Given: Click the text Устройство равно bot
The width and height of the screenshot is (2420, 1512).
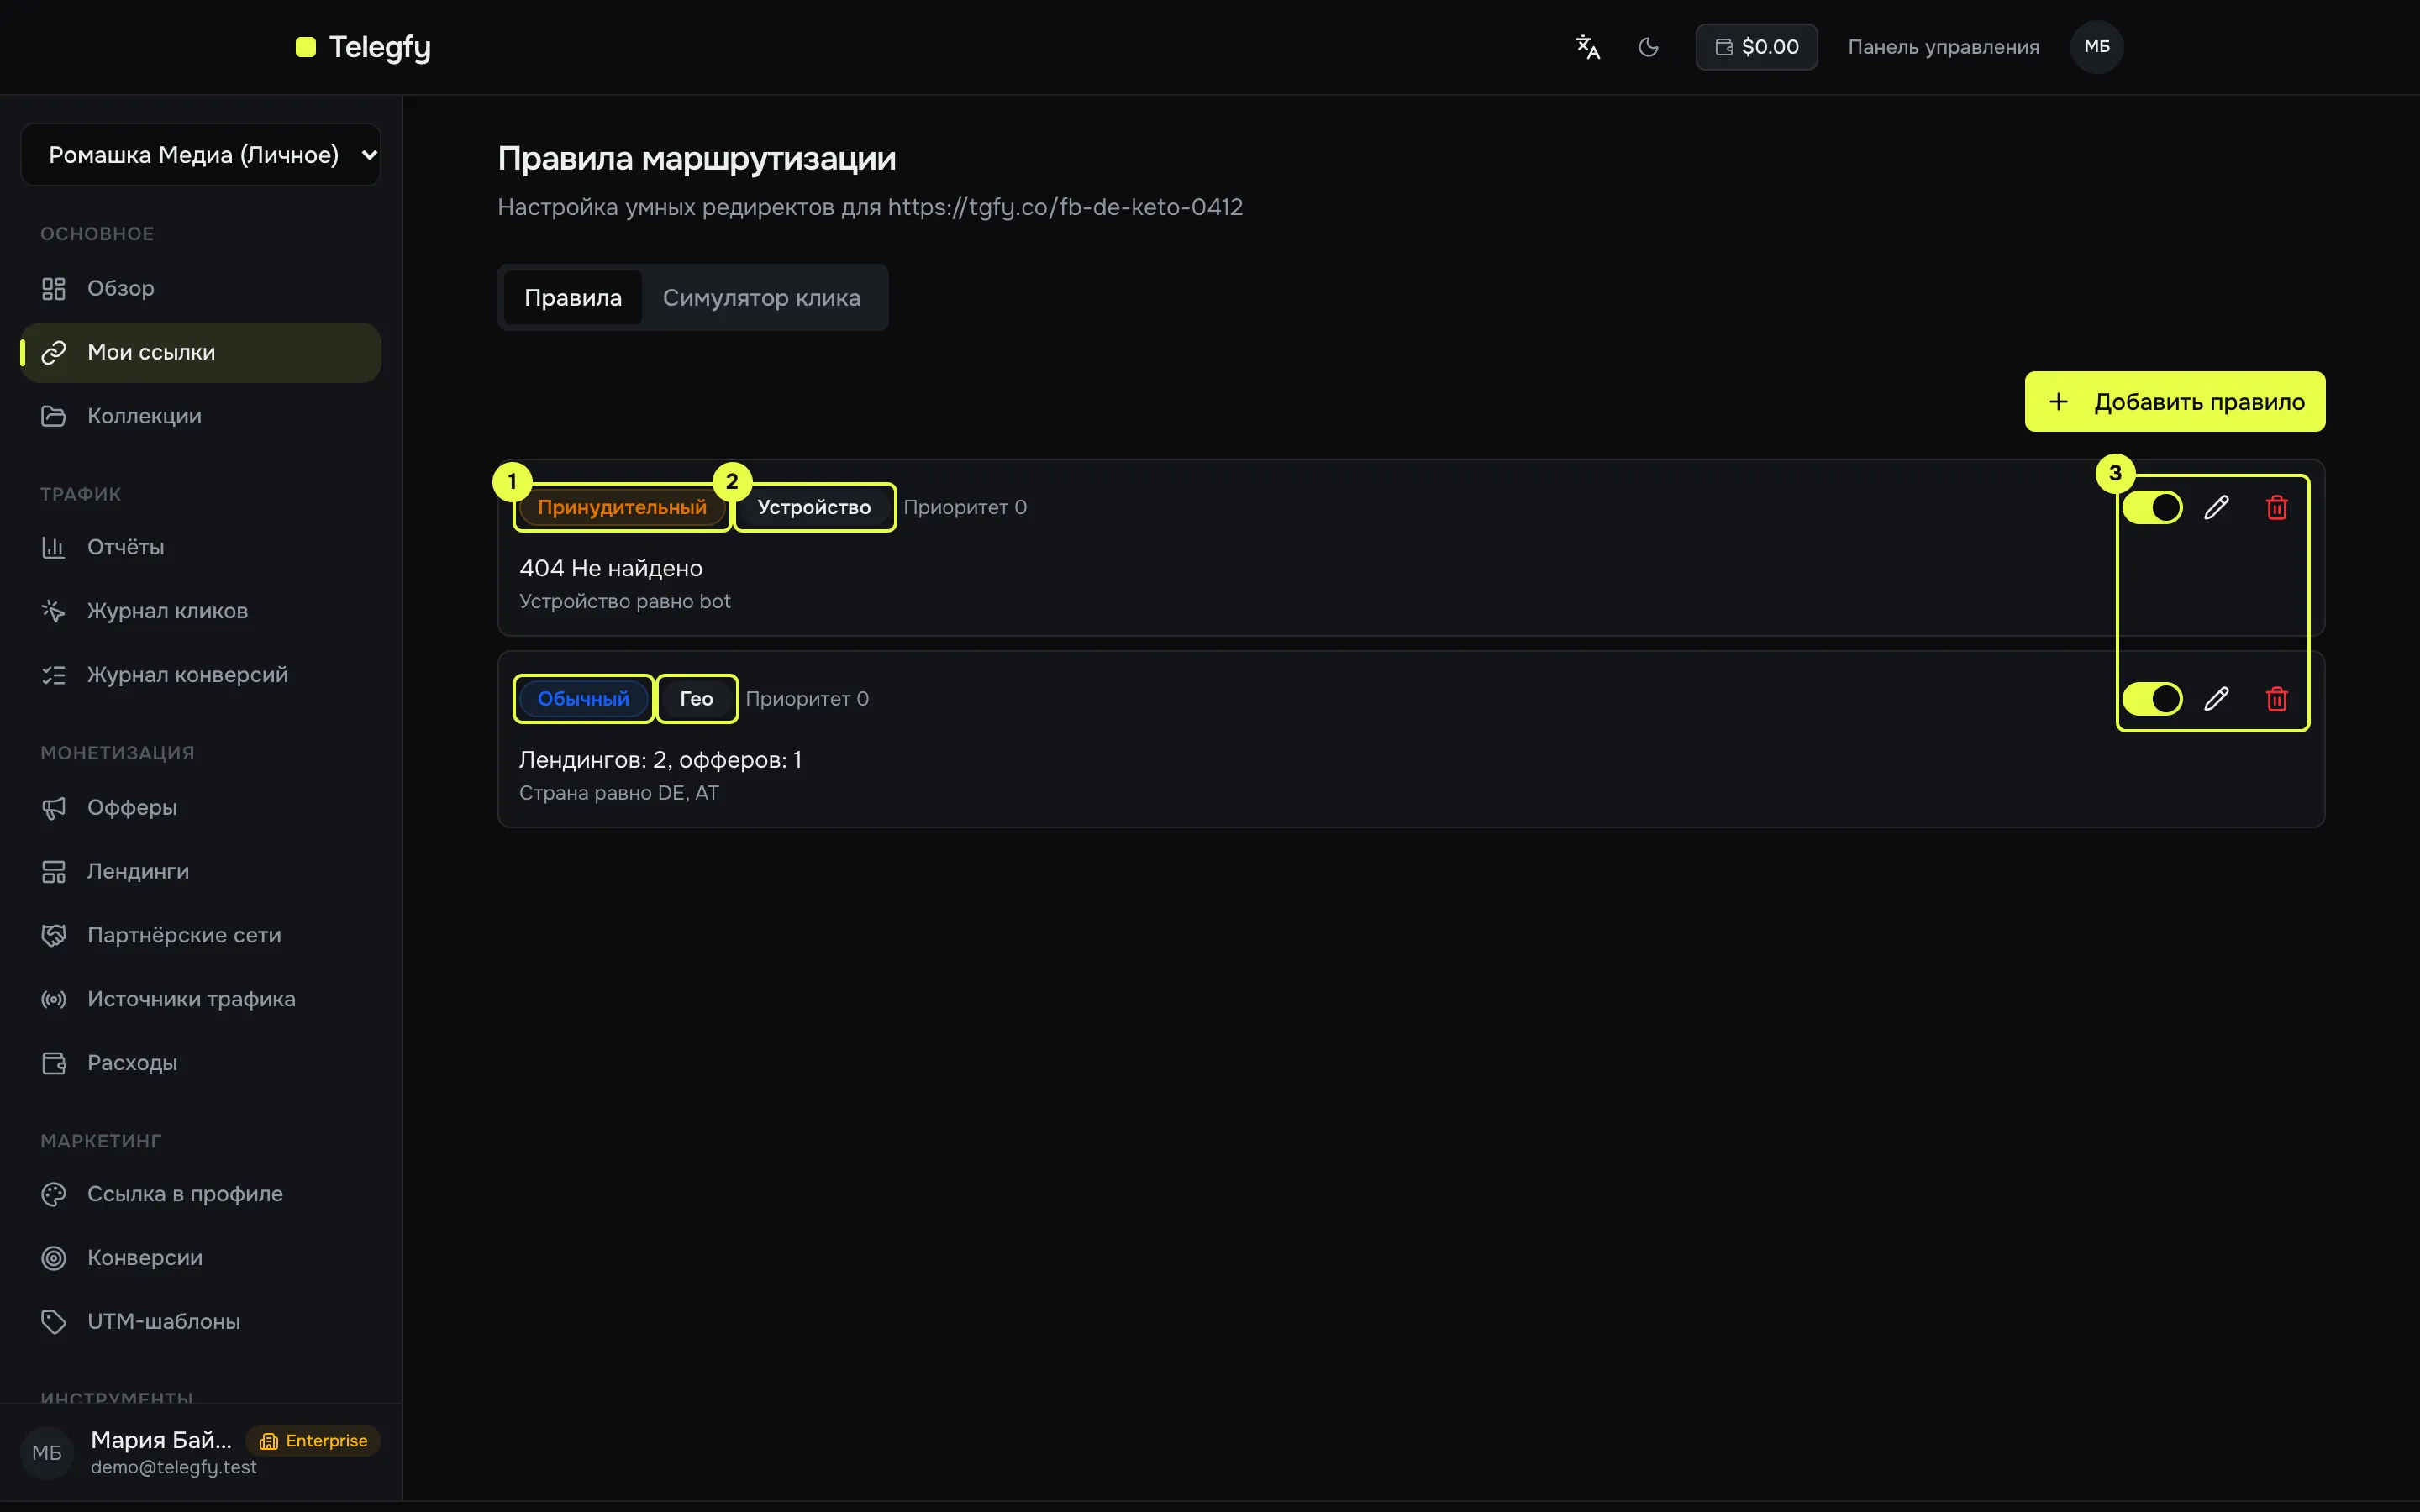Looking at the screenshot, I should pyautogui.click(x=625, y=601).
